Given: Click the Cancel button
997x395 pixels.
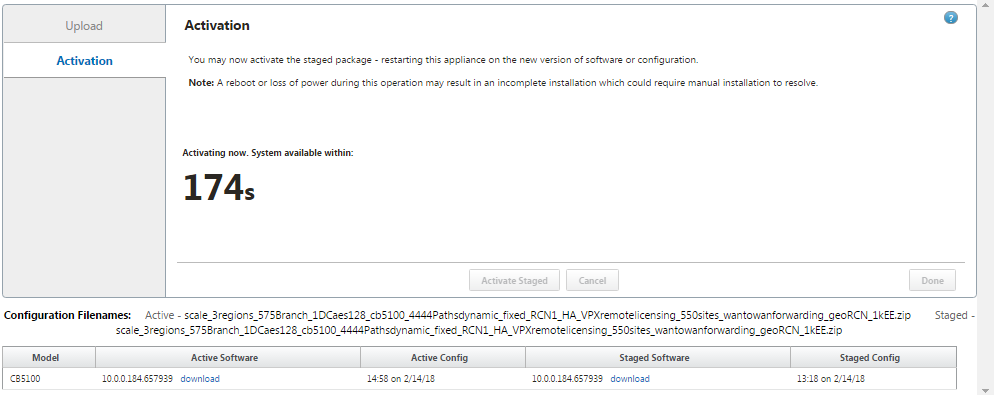Looking at the screenshot, I should tap(592, 281).
